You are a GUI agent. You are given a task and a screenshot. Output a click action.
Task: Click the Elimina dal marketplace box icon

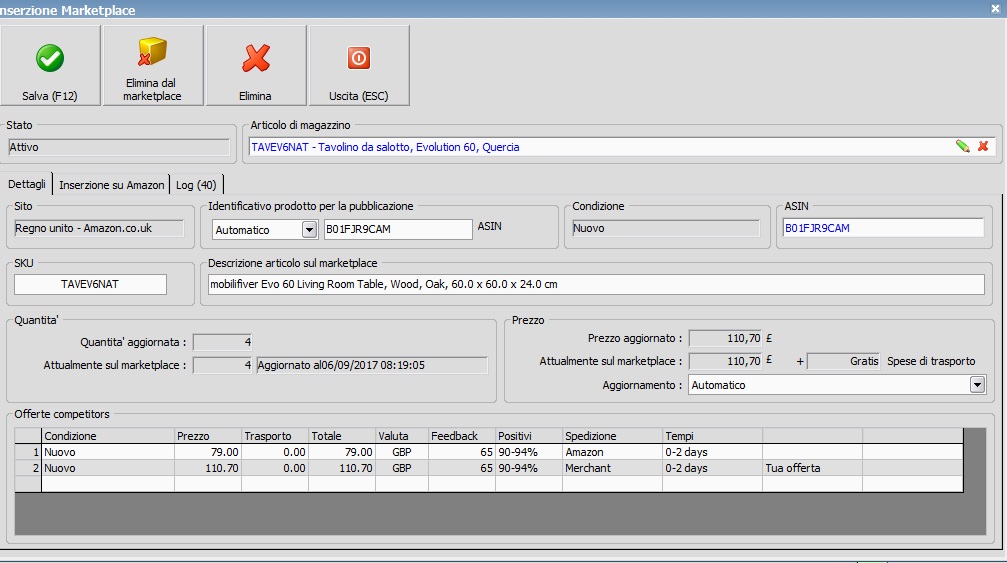(x=153, y=51)
